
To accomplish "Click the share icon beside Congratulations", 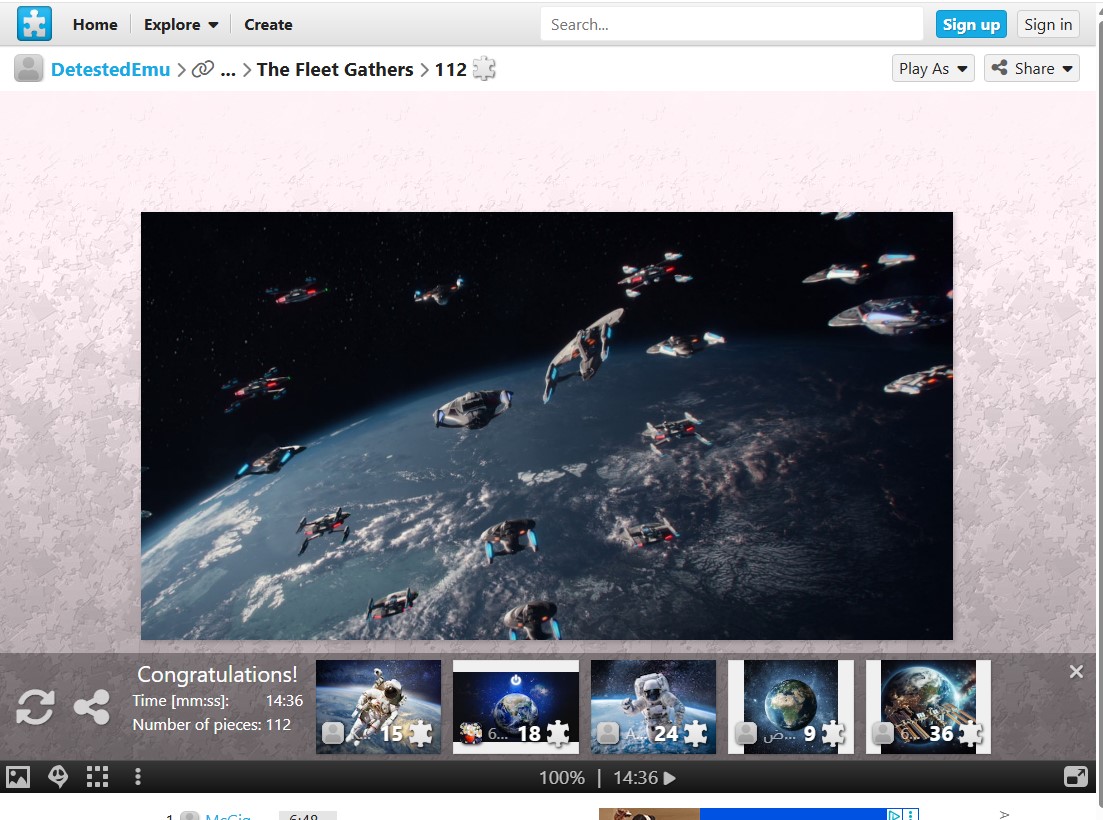I will (92, 707).
